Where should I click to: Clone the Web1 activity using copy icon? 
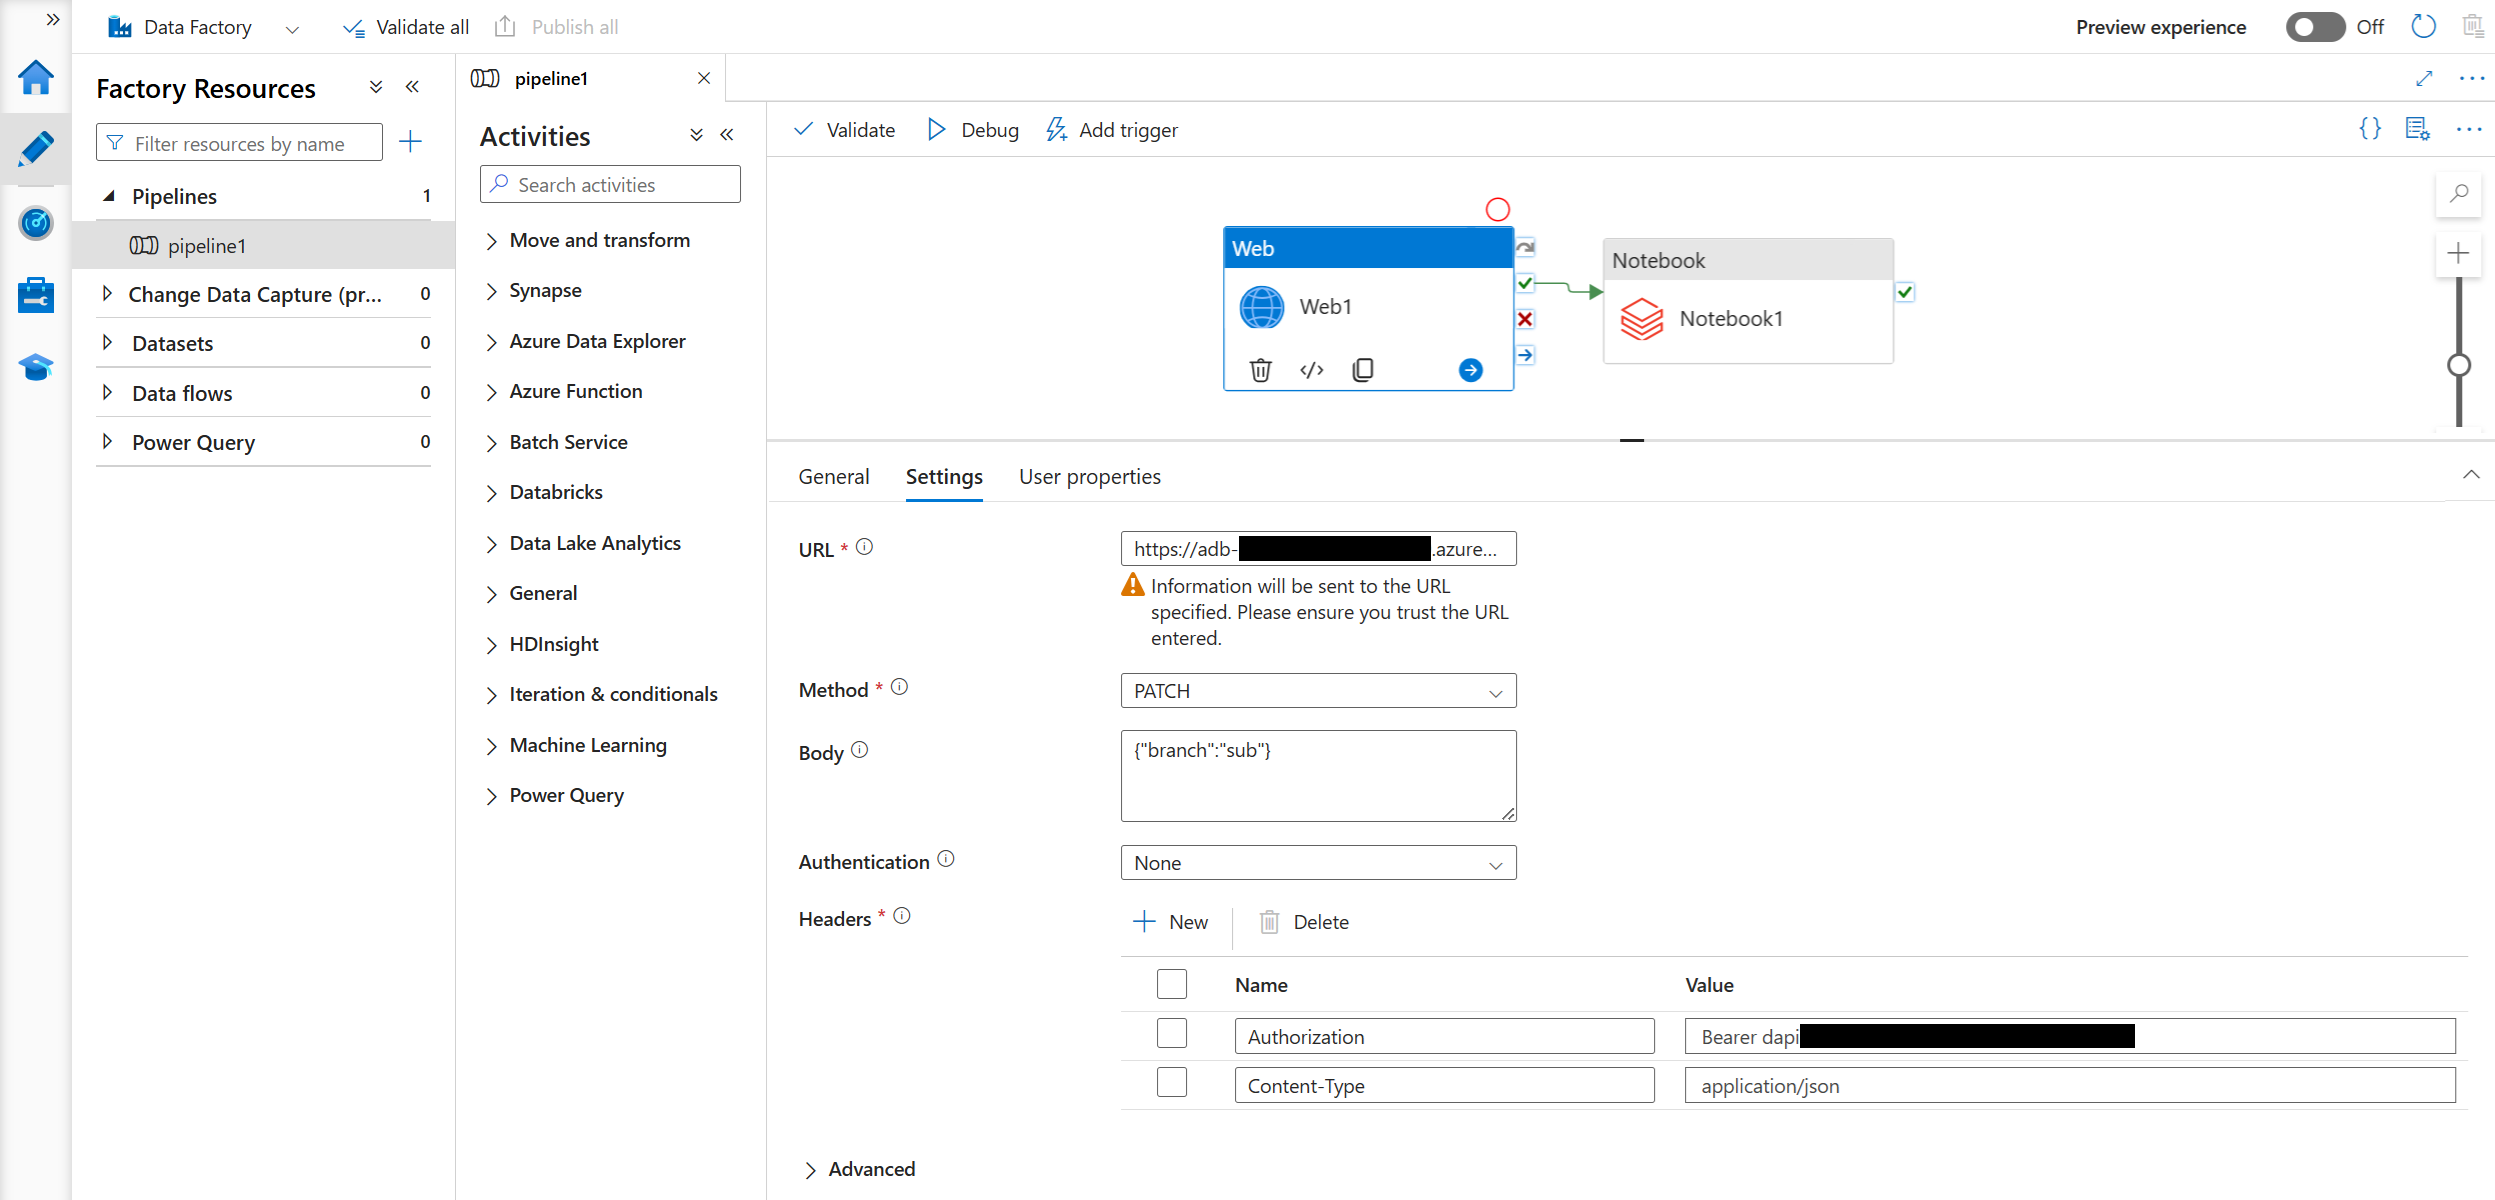tap(1362, 370)
